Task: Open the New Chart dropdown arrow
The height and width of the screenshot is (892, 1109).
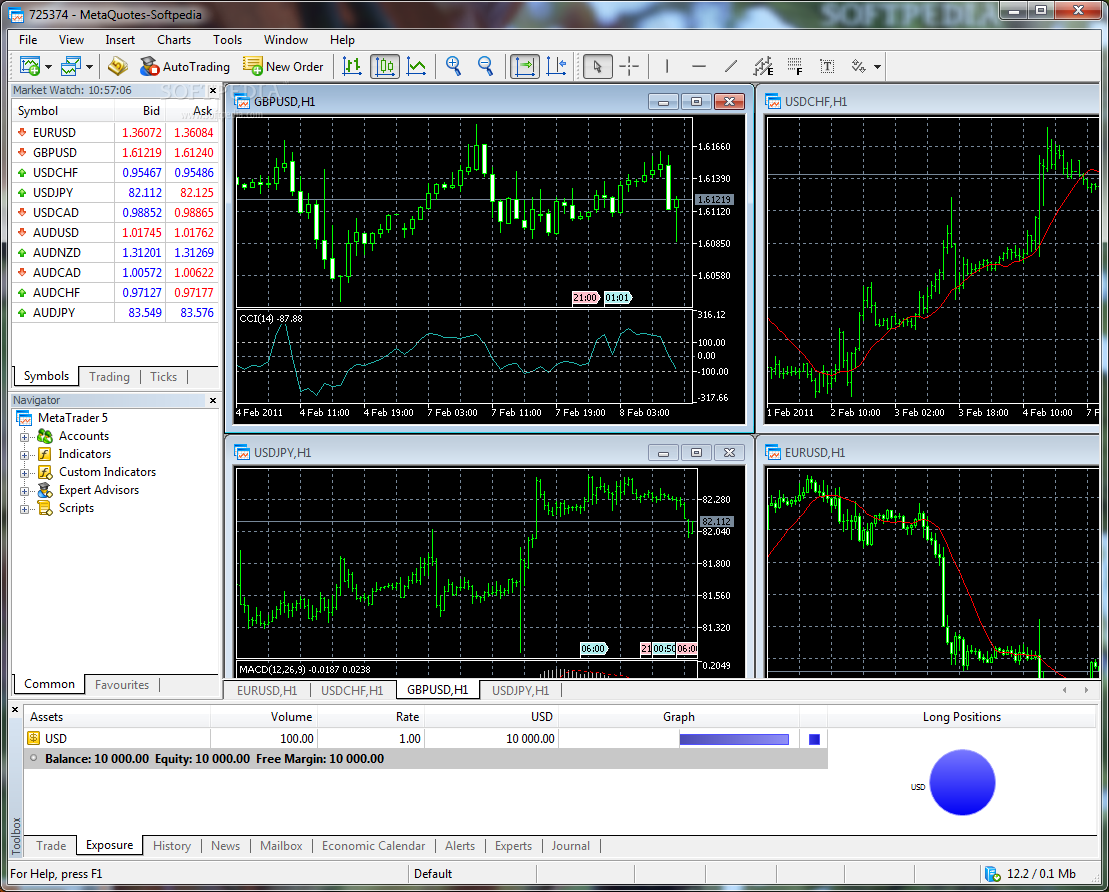Action: tap(48, 67)
